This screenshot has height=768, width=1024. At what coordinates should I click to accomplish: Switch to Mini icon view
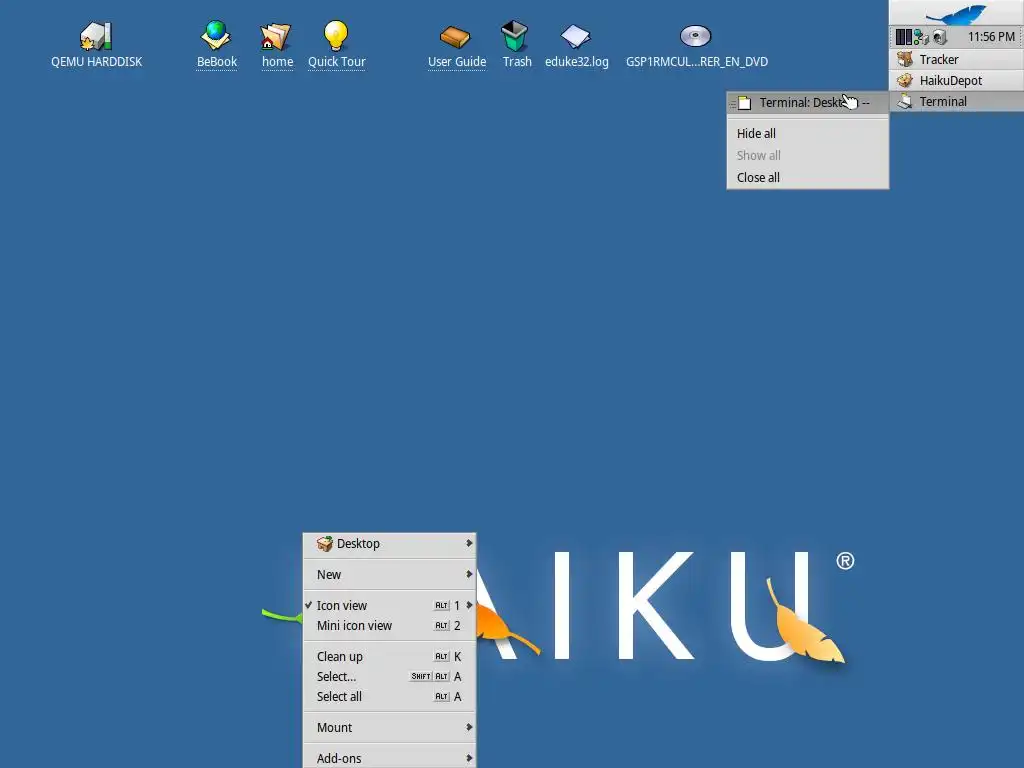389,626
